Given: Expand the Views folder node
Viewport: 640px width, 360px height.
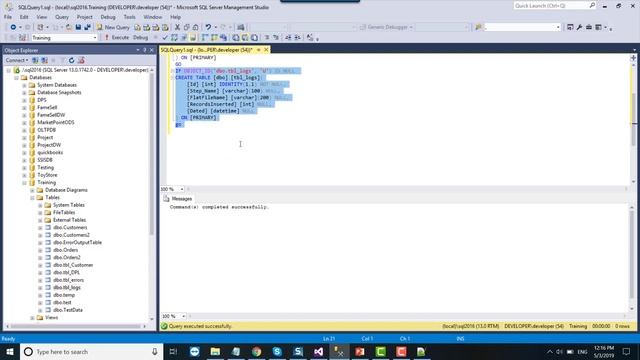Looking at the screenshot, I should click(x=32, y=318).
